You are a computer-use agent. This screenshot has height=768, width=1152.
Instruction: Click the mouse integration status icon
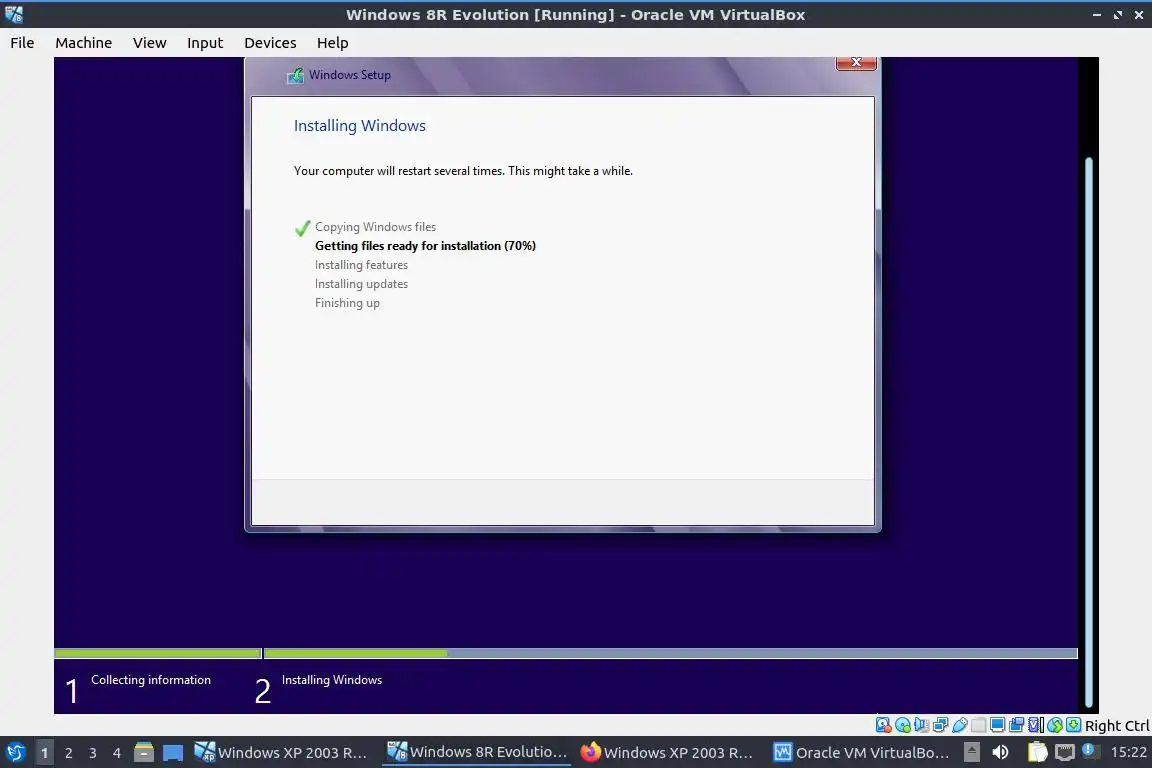pos(1055,725)
